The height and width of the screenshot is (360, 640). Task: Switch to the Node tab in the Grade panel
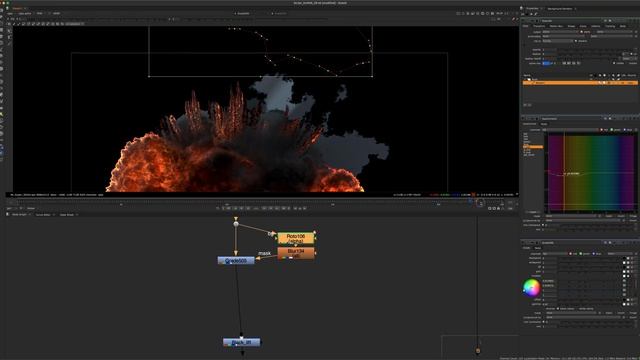(538, 248)
